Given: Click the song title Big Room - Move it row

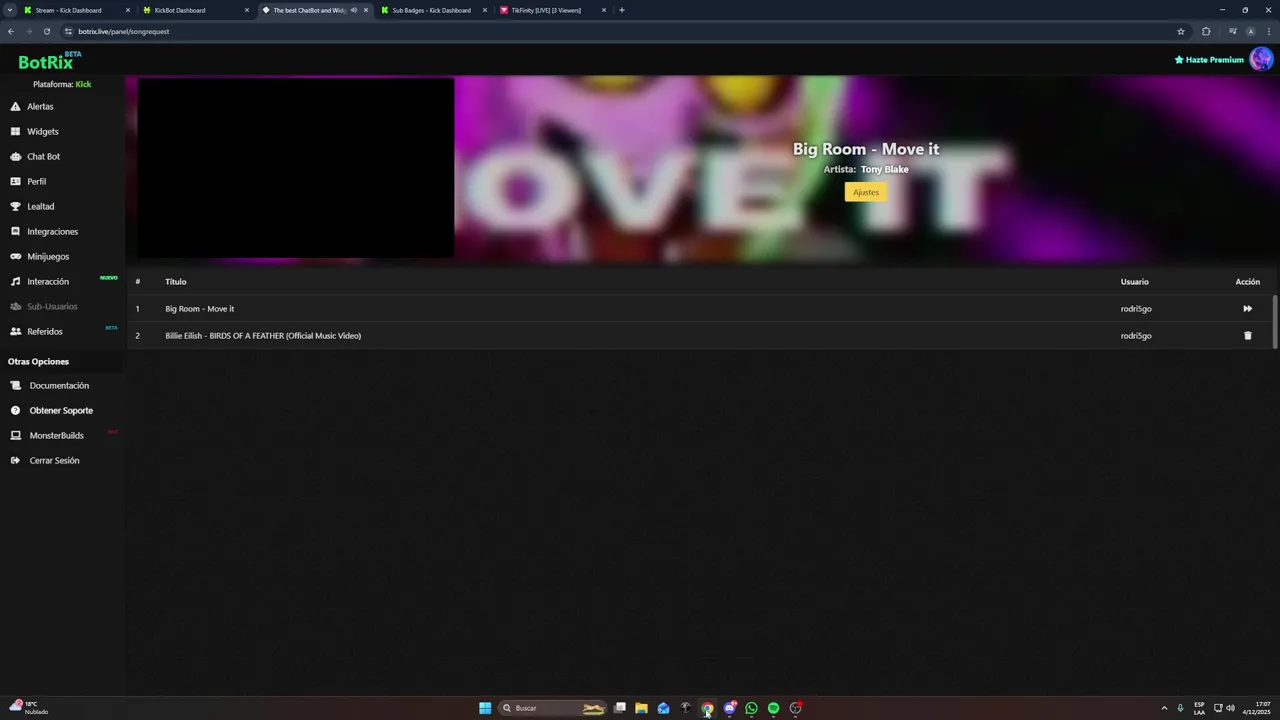Looking at the screenshot, I should coord(200,308).
